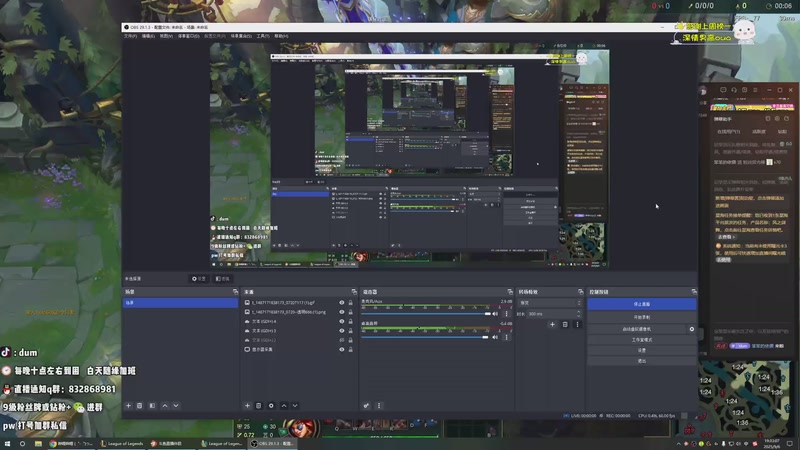Add a new source with plus icon

click(x=247, y=406)
